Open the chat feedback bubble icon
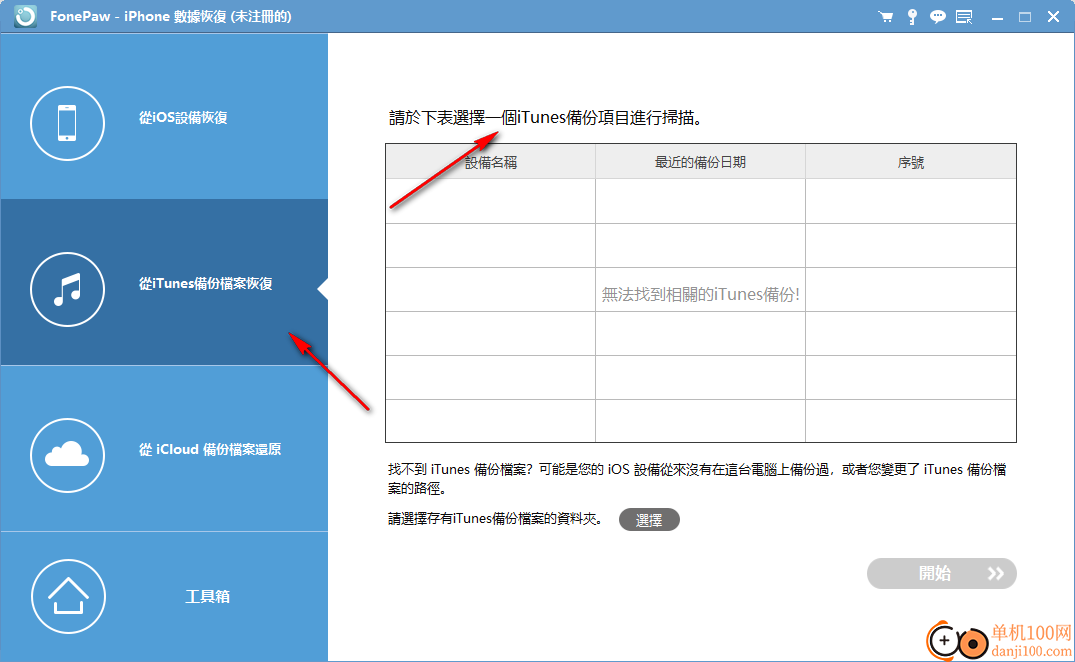Image resolution: width=1075 pixels, height=662 pixels. tap(937, 17)
